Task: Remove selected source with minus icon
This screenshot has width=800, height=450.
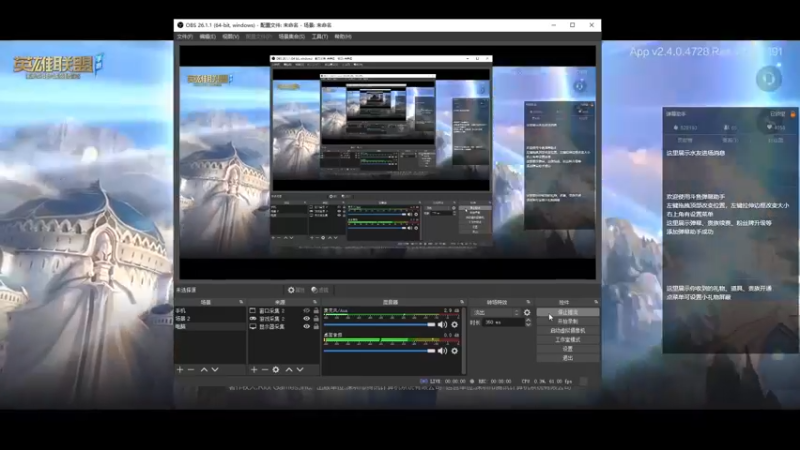Action: [x=265, y=369]
